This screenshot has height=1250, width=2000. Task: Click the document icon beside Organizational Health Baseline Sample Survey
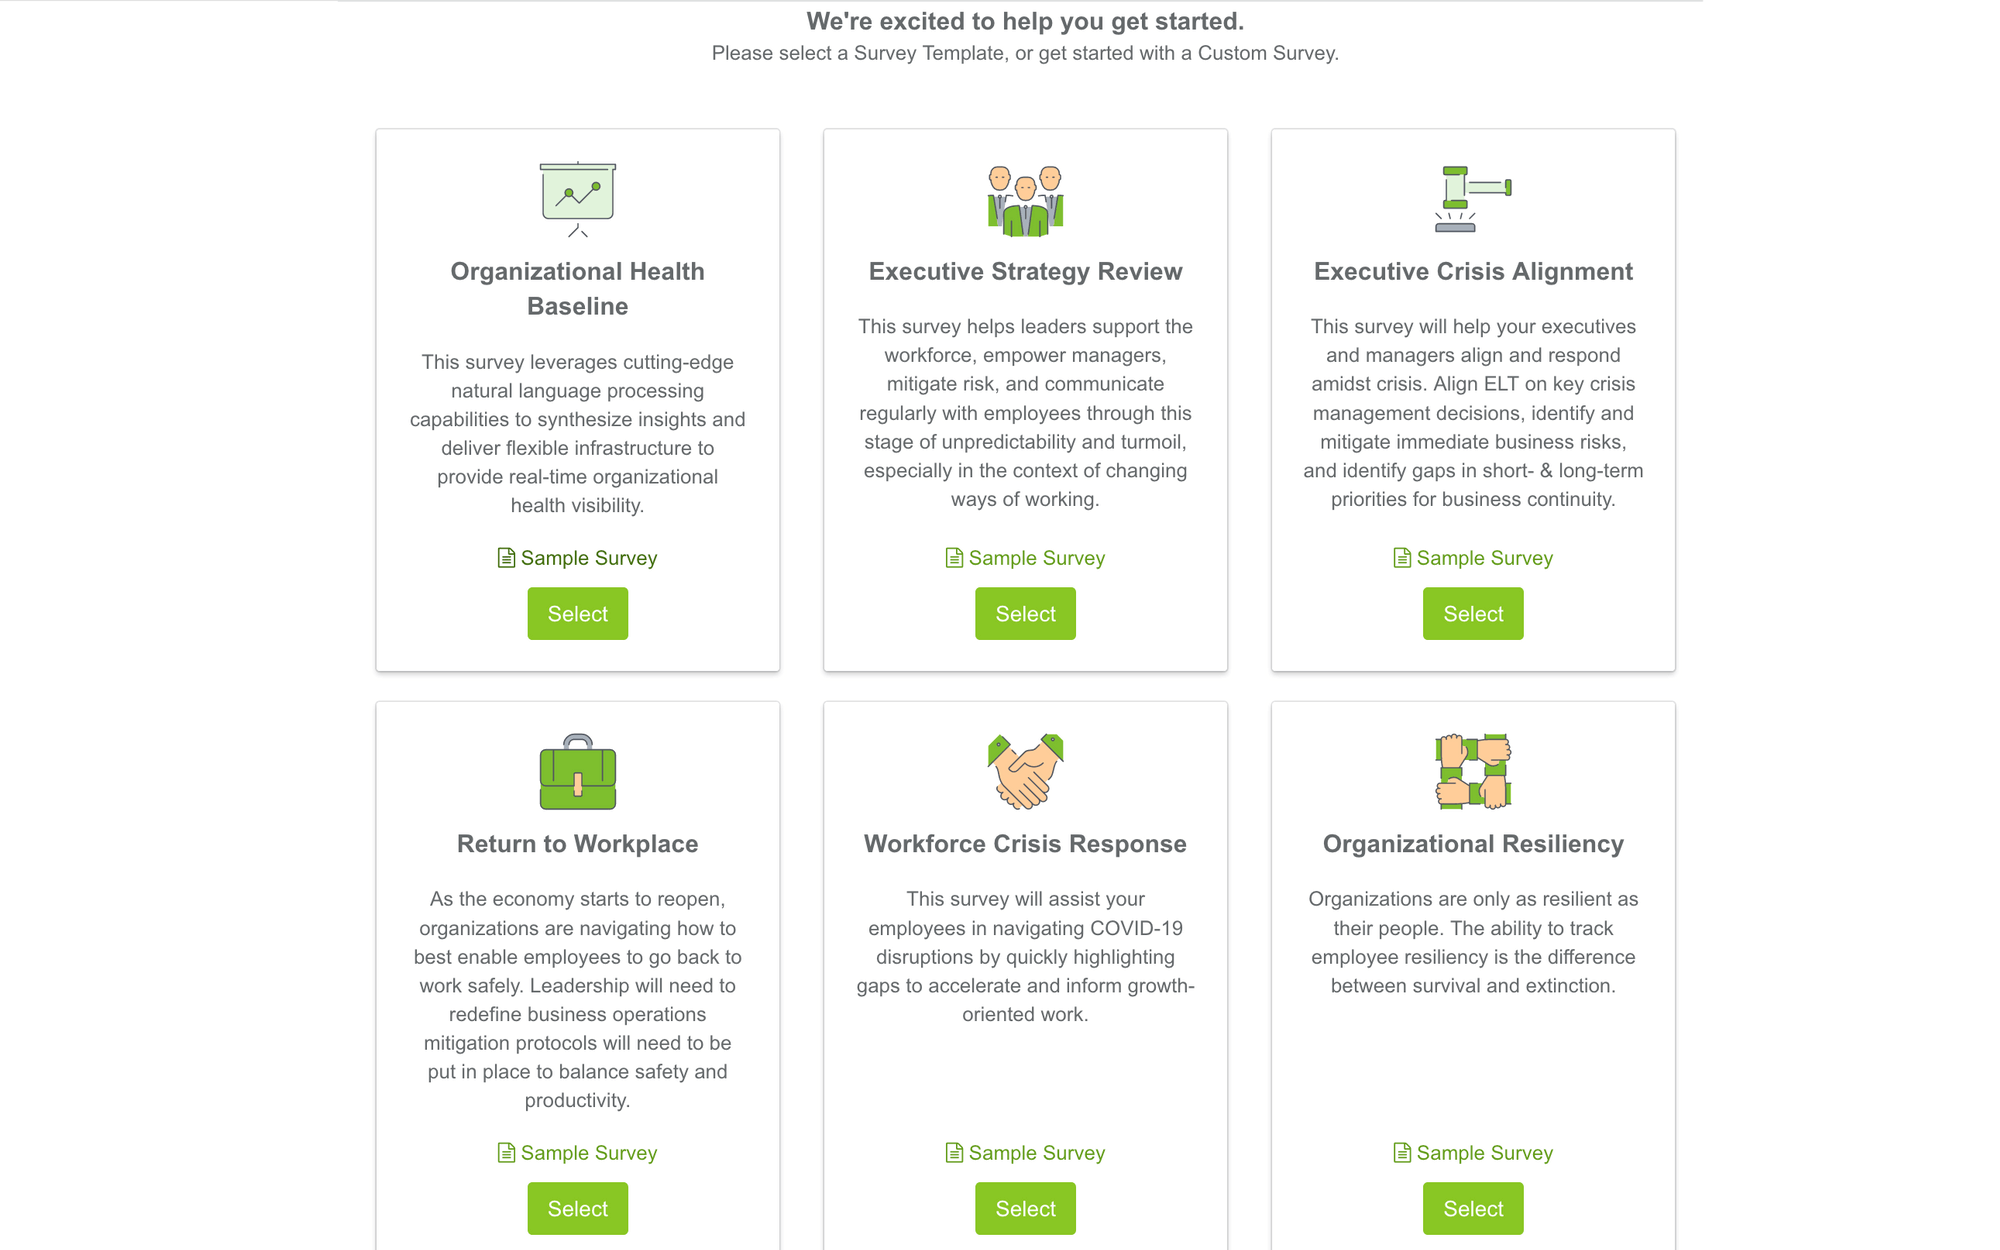506,558
